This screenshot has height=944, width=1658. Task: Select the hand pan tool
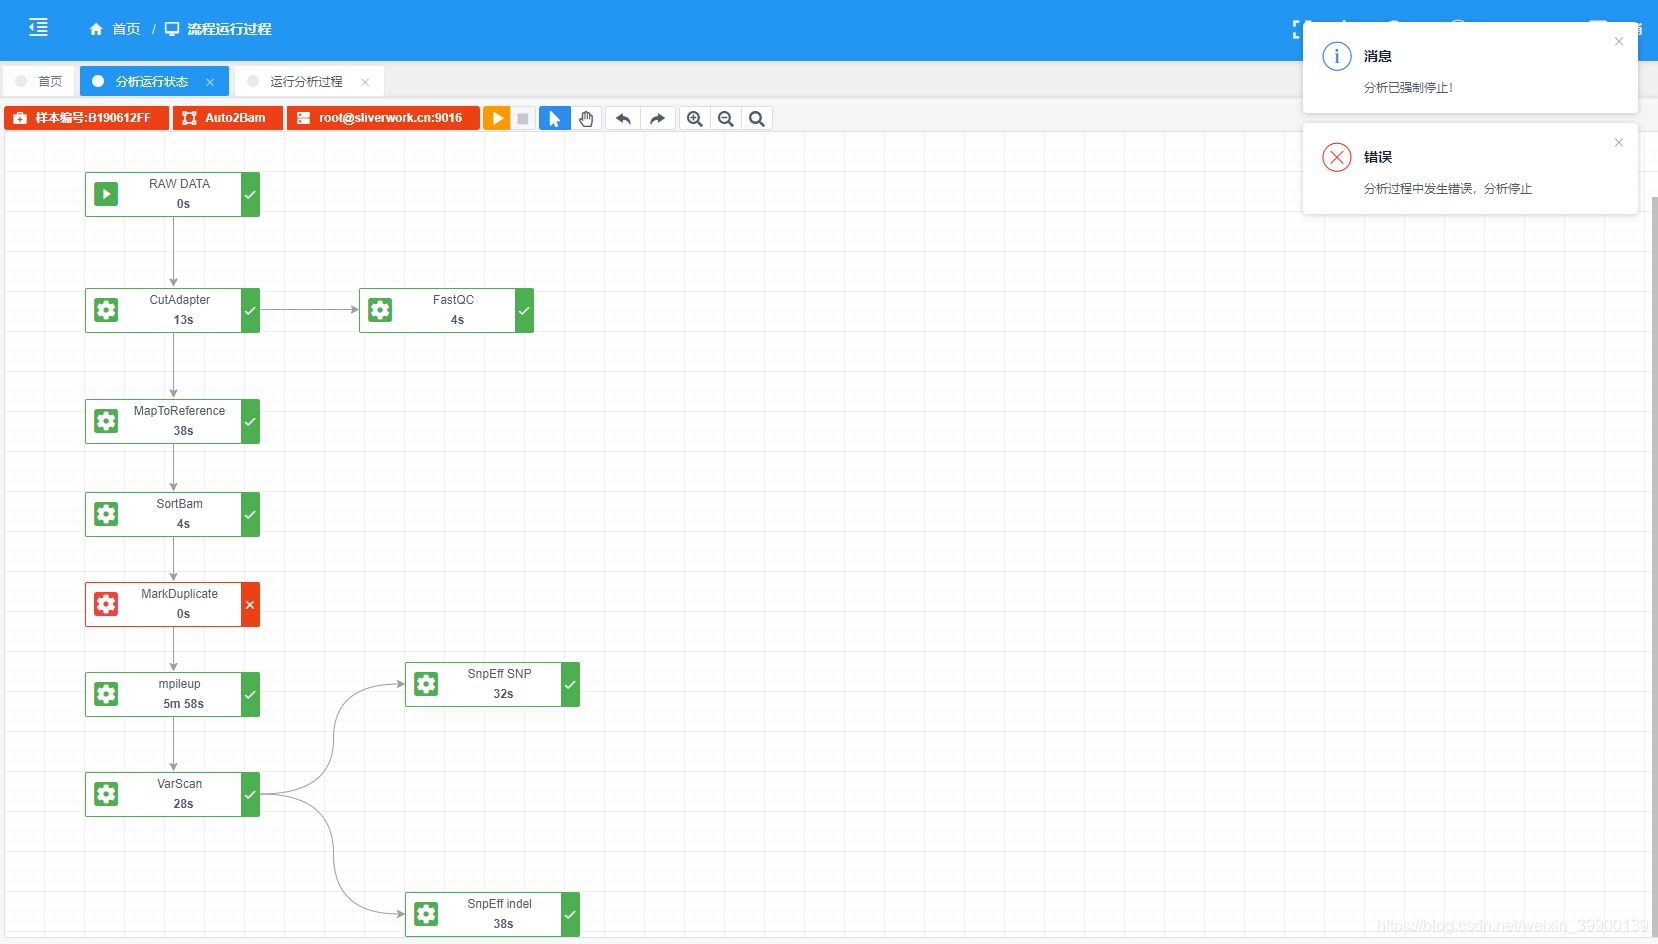point(586,118)
